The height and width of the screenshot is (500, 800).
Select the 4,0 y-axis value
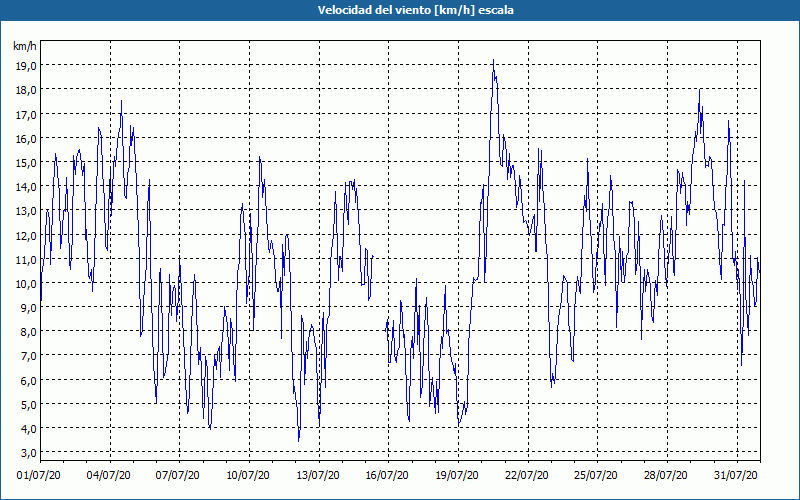[x=29, y=429]
